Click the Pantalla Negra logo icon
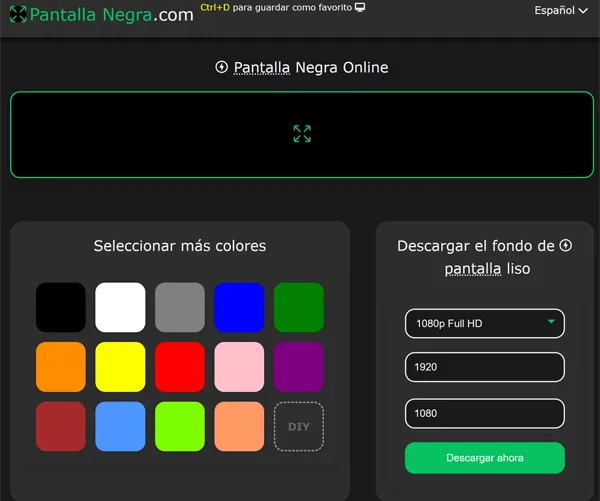600x501 pixels. click(18, 14)
